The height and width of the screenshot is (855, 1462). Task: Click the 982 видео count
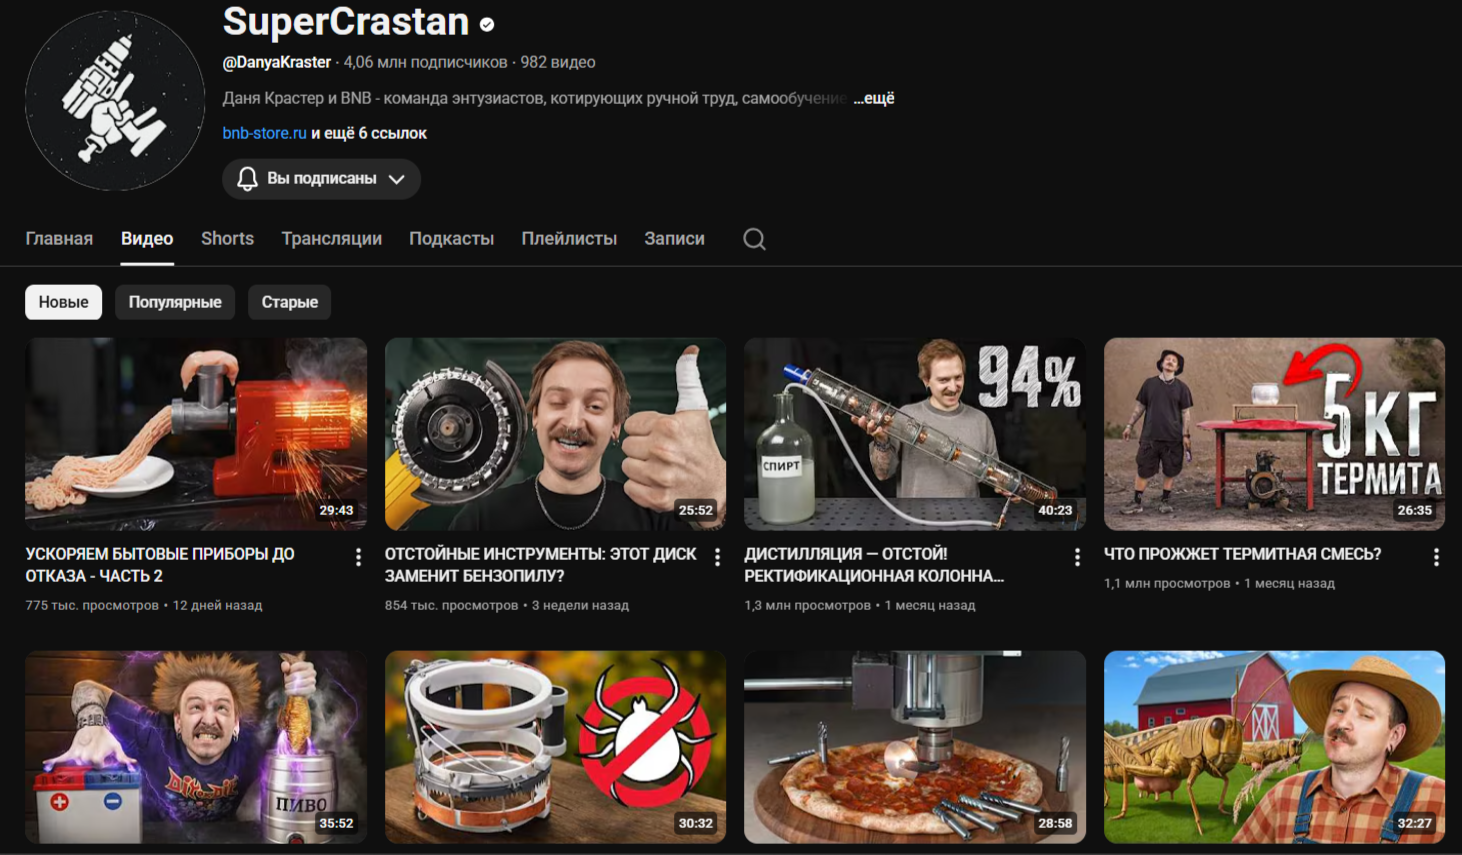pyautogui.click(x=558, y=62)
